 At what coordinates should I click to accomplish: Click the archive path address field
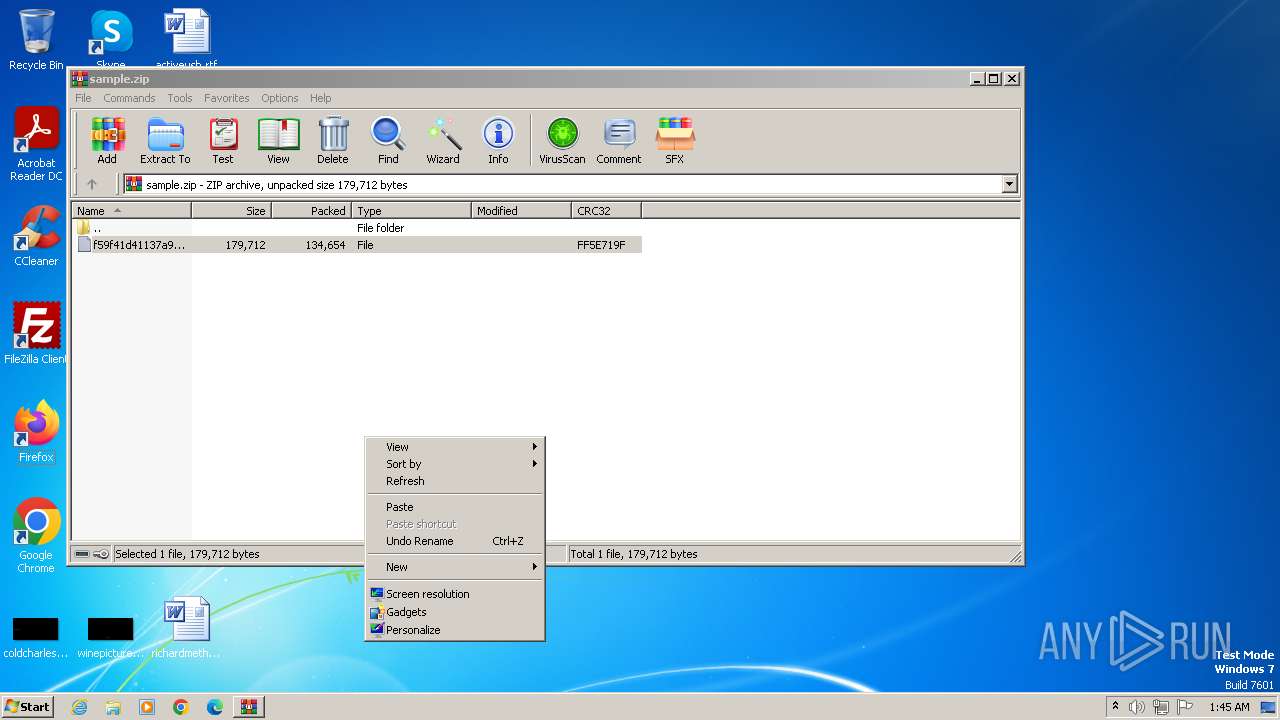(x=562, y=184)
